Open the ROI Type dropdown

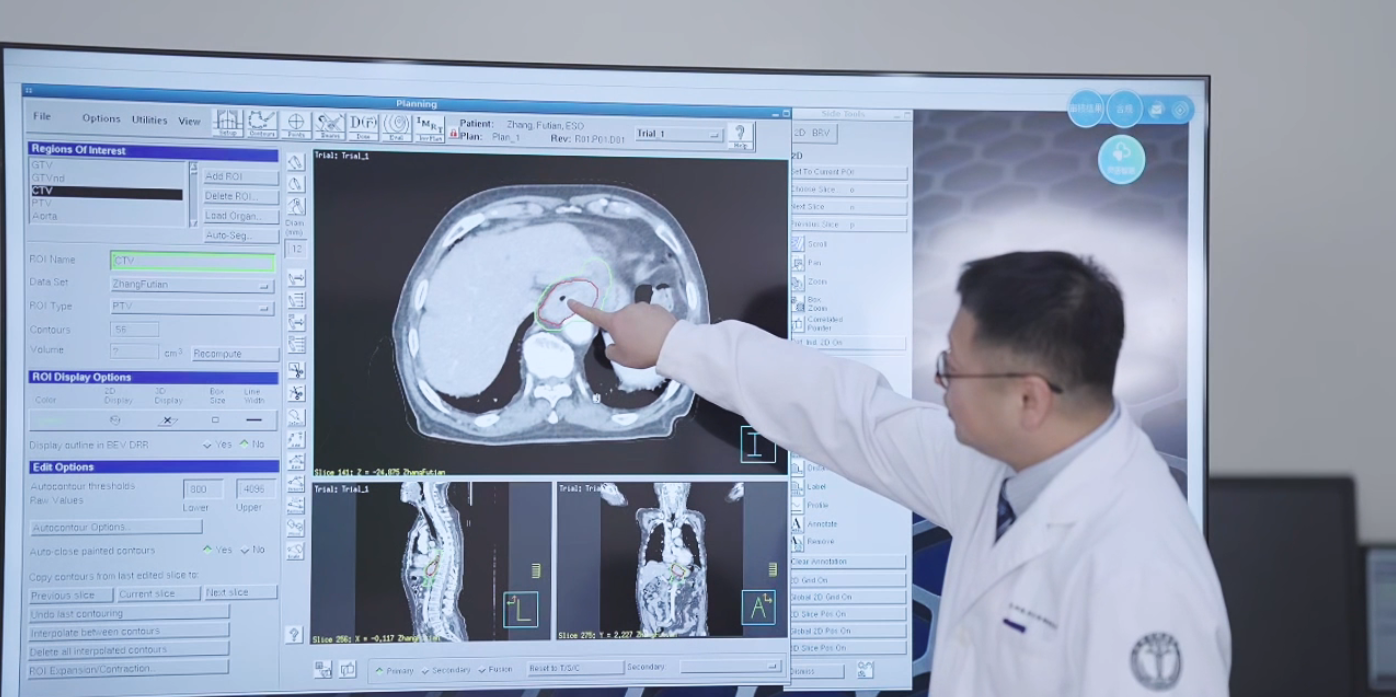click(x=192, y=307)
